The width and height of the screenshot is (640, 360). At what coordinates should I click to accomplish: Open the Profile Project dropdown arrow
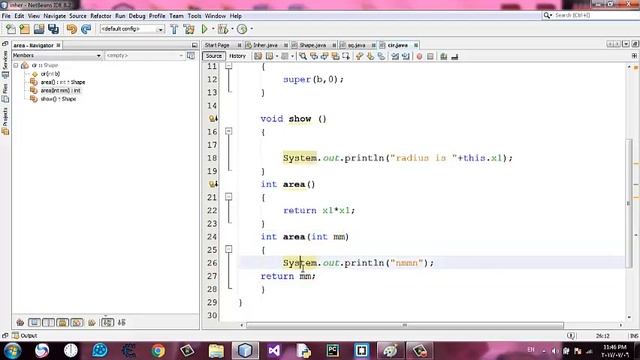[251, 29]
